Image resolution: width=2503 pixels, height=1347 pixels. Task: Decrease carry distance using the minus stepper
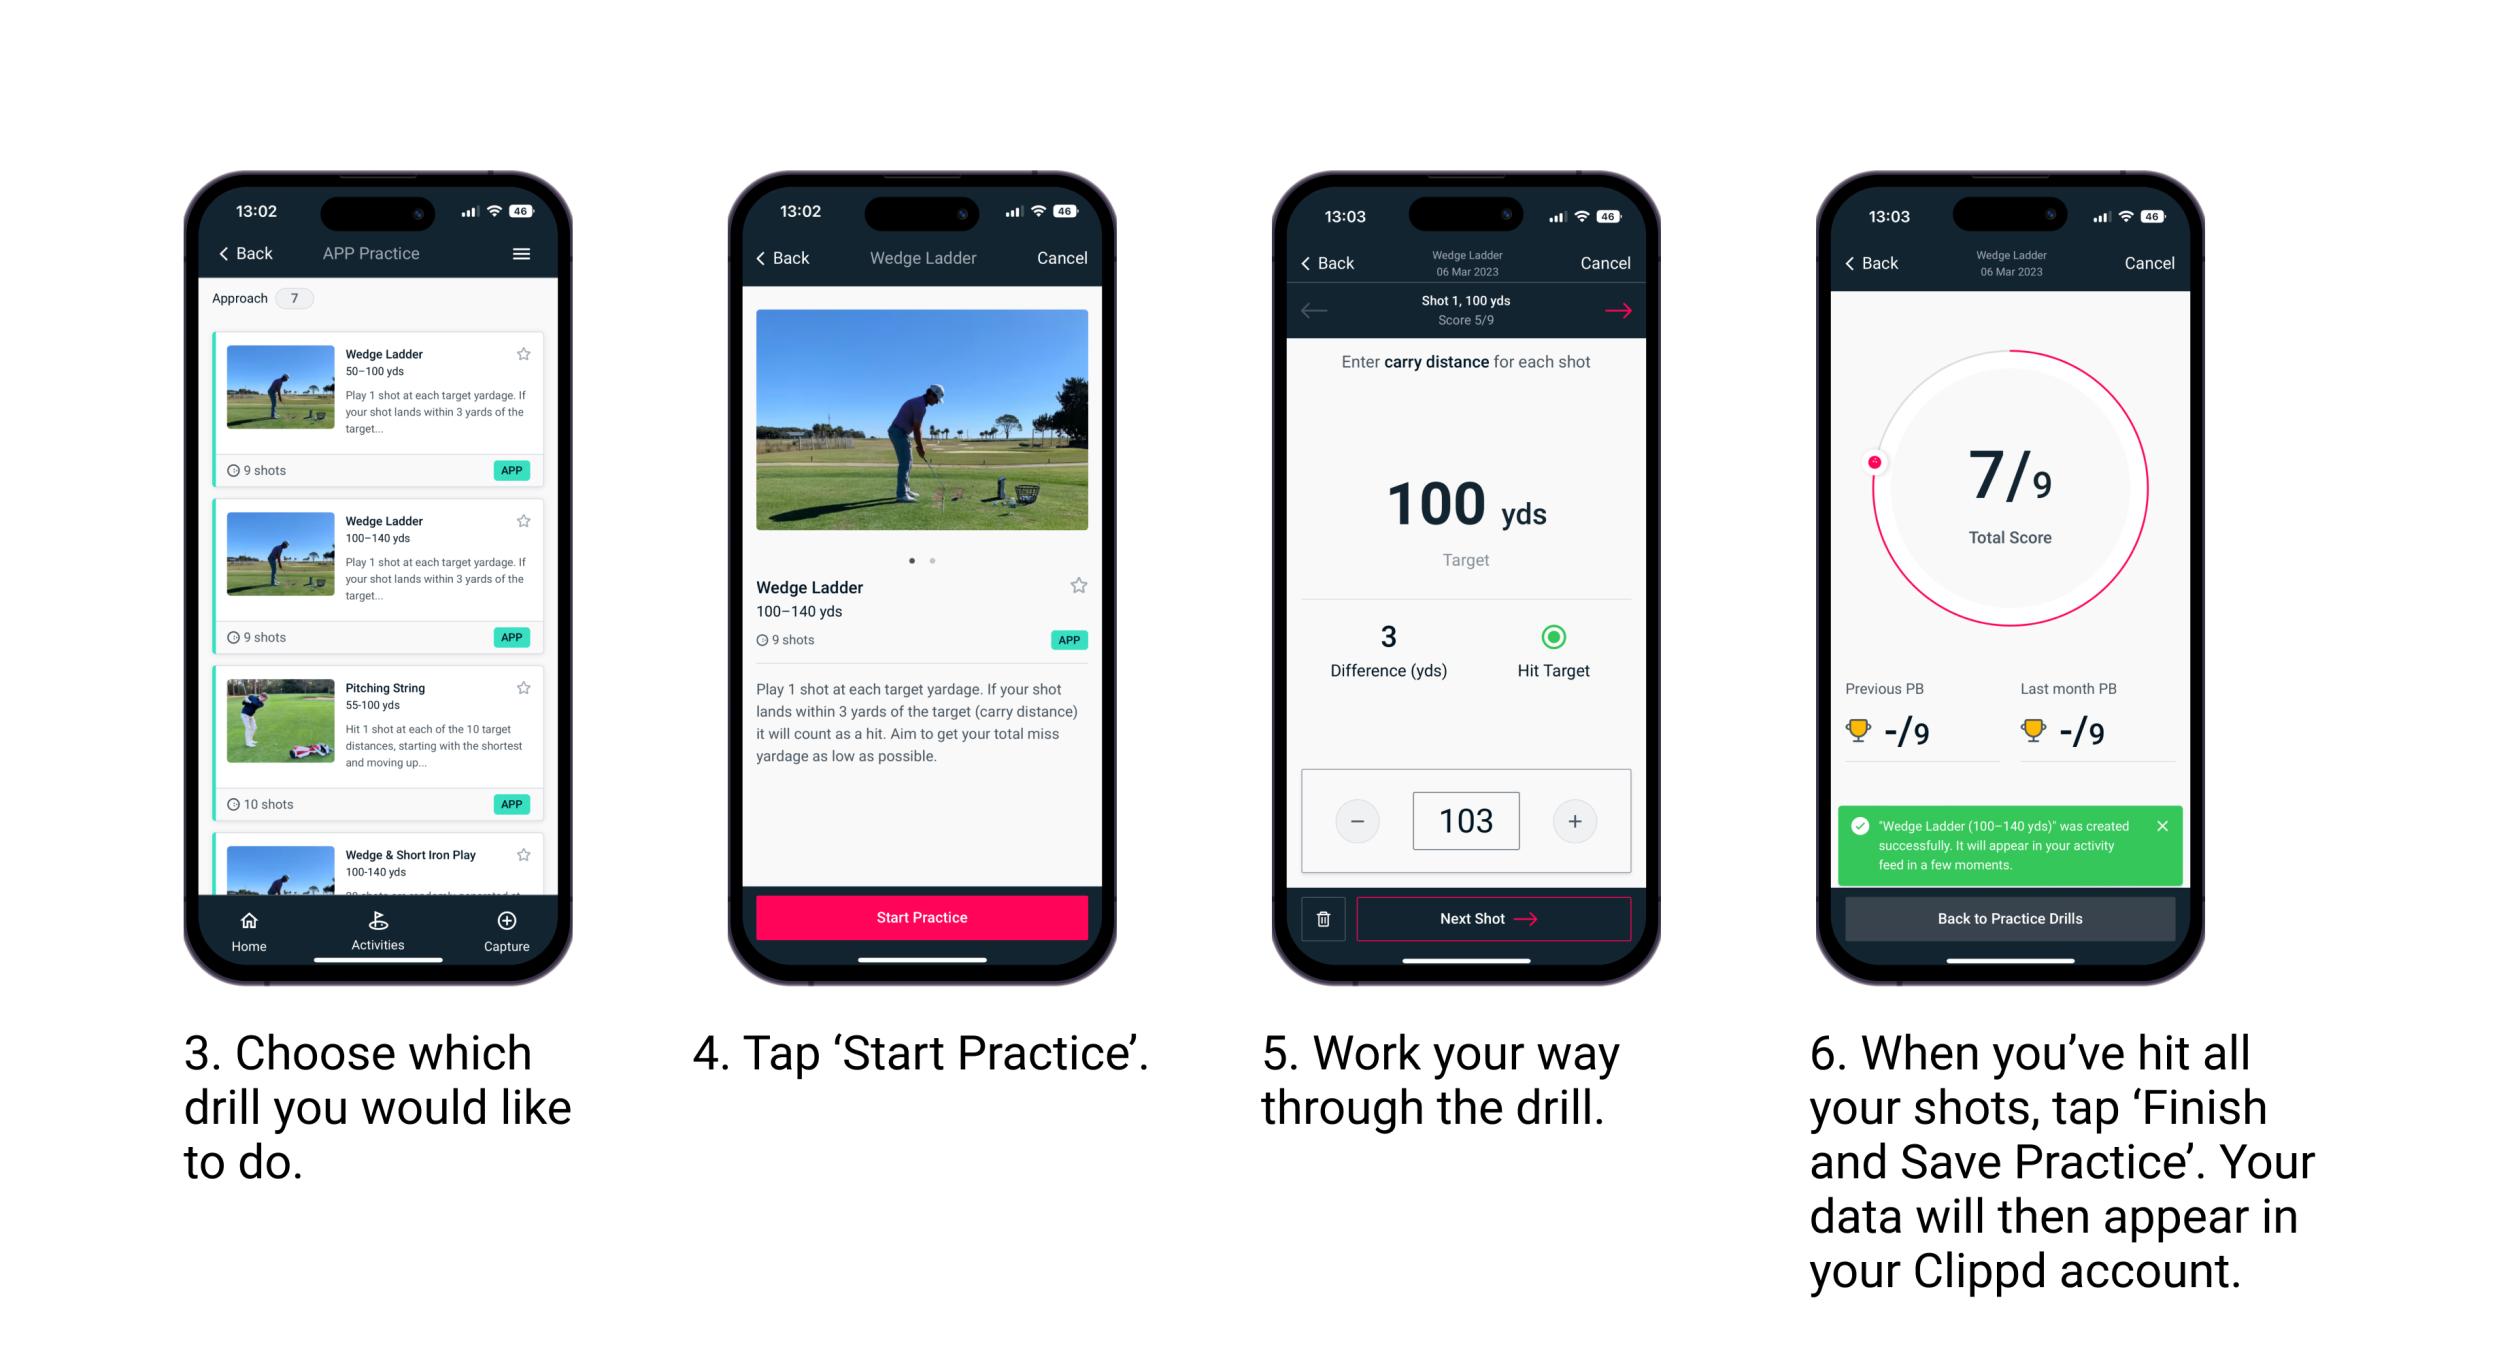(1360, 819)
